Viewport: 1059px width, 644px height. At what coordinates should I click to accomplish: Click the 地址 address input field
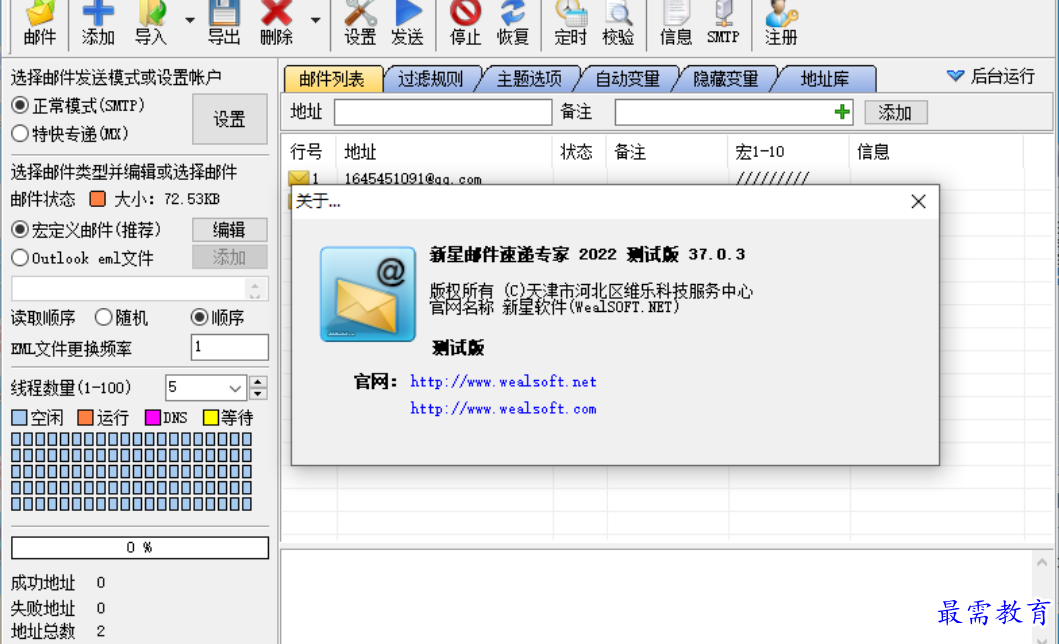[x=443, y=112]
